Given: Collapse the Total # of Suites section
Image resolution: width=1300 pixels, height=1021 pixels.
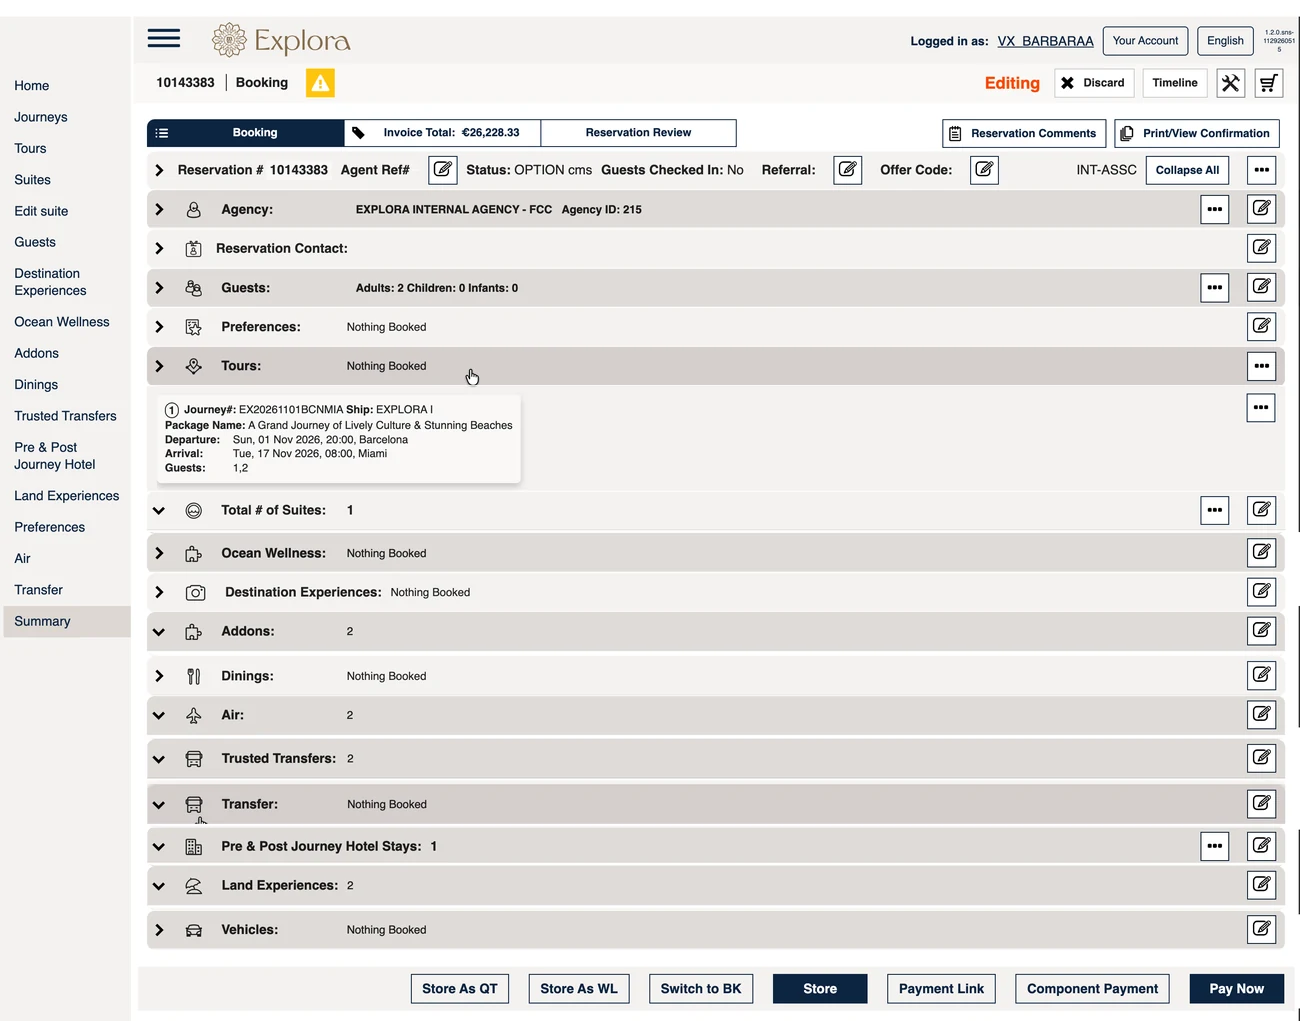Looking at the screenshot, I should 159,511.
